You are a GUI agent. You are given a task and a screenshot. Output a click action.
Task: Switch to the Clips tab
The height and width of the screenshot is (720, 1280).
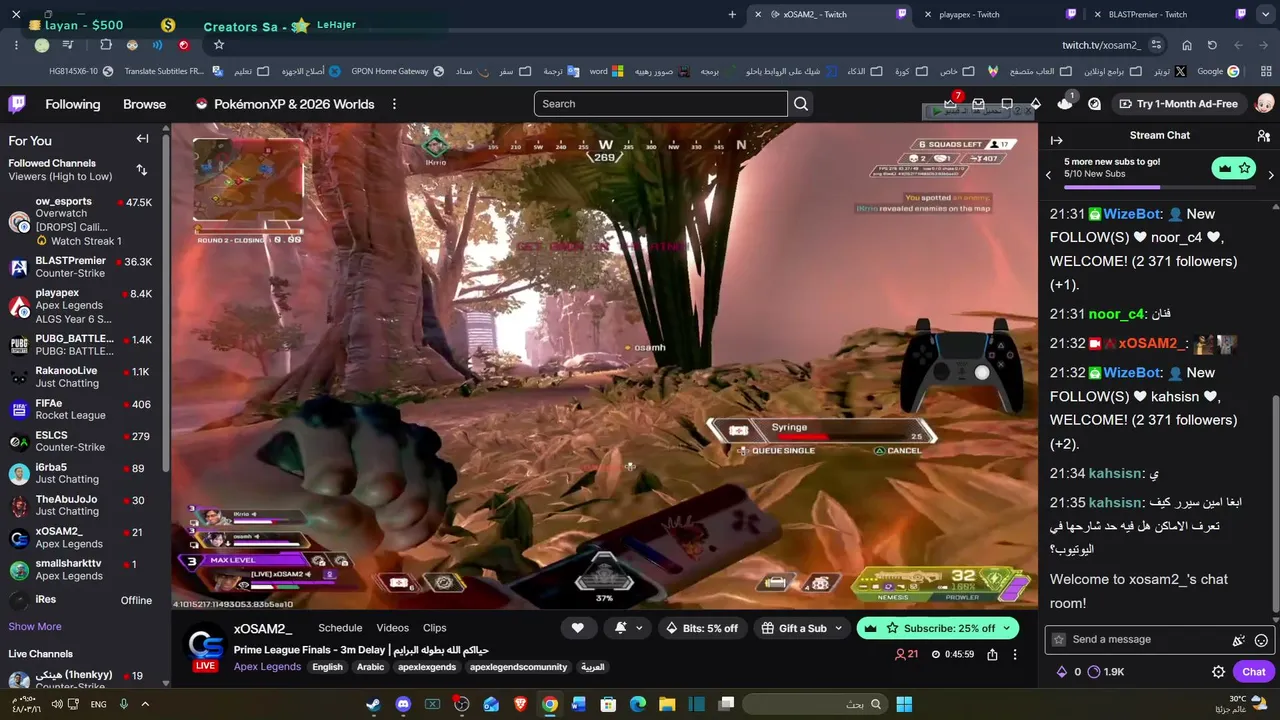[x=434, y=628]
